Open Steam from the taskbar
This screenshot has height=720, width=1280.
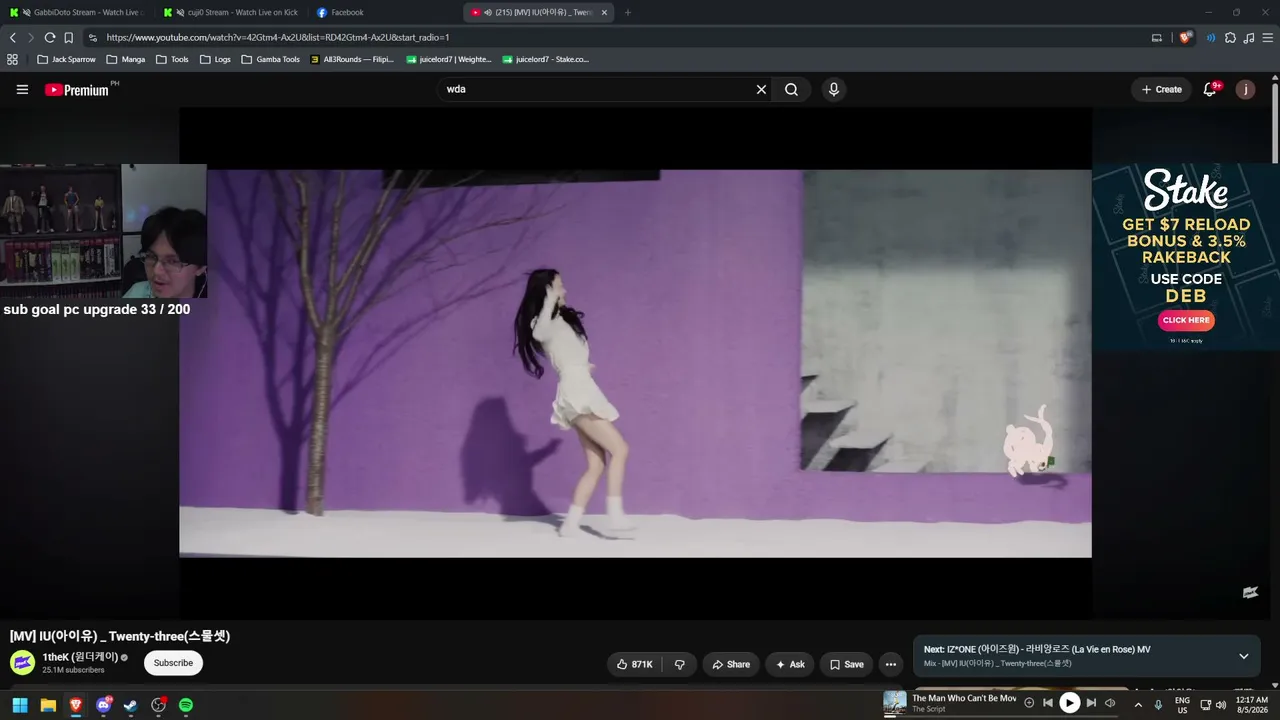click(130, 705)
